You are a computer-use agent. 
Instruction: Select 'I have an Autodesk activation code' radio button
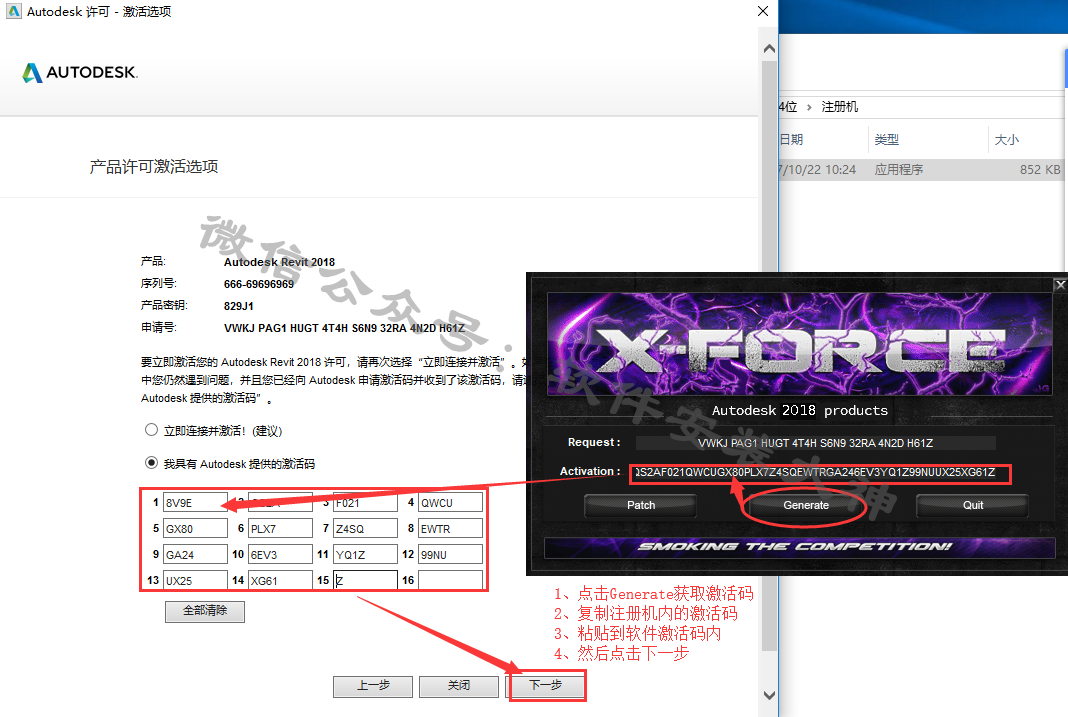pos(151,462)
